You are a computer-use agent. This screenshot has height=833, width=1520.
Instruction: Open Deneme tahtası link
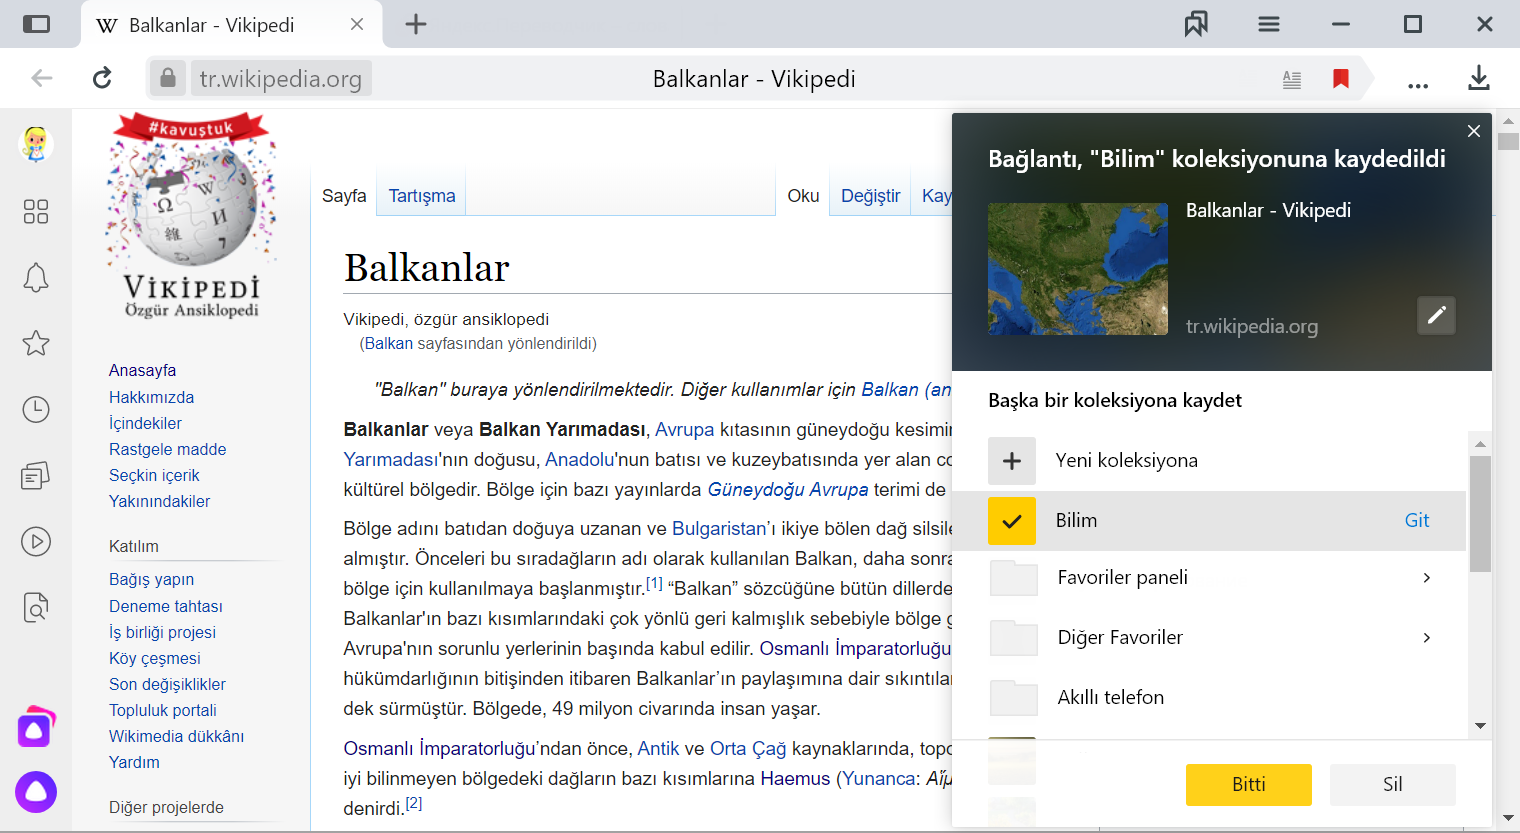[x=165, y=606]
